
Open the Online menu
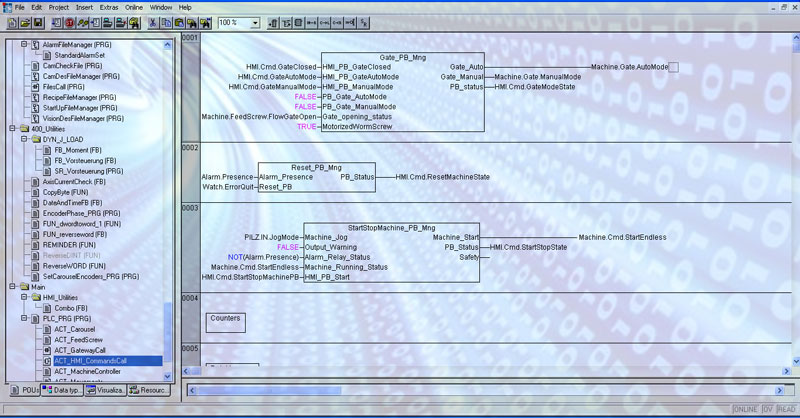[x=134, y=8]
